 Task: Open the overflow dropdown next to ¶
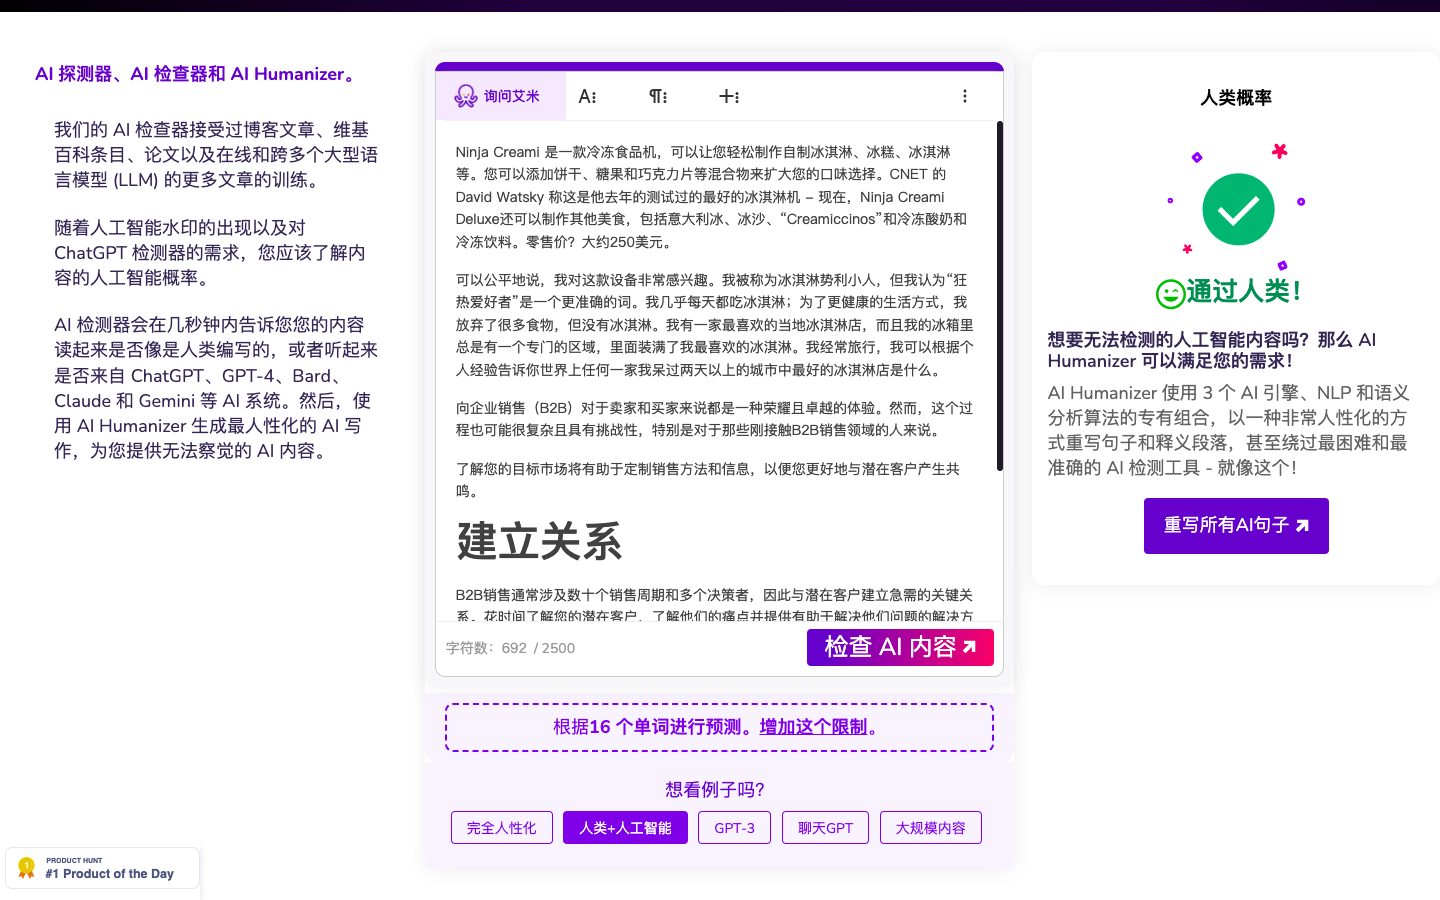pyautogui.click(x=663, y=96)
